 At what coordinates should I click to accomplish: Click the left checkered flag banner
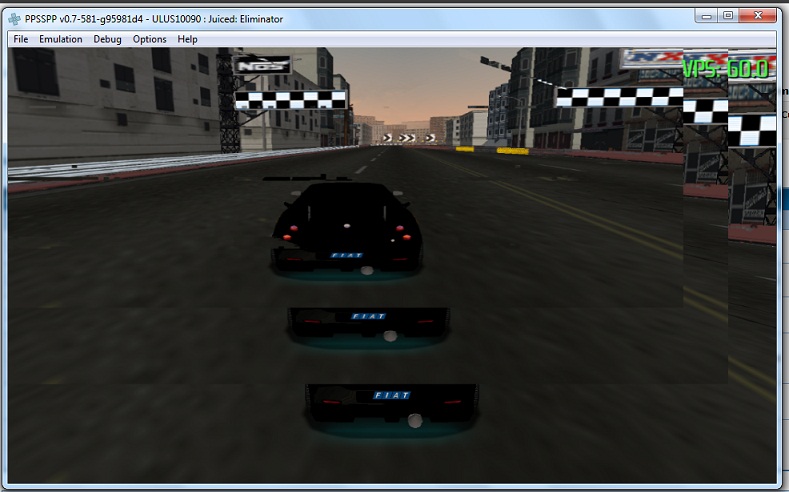(290, 99)
